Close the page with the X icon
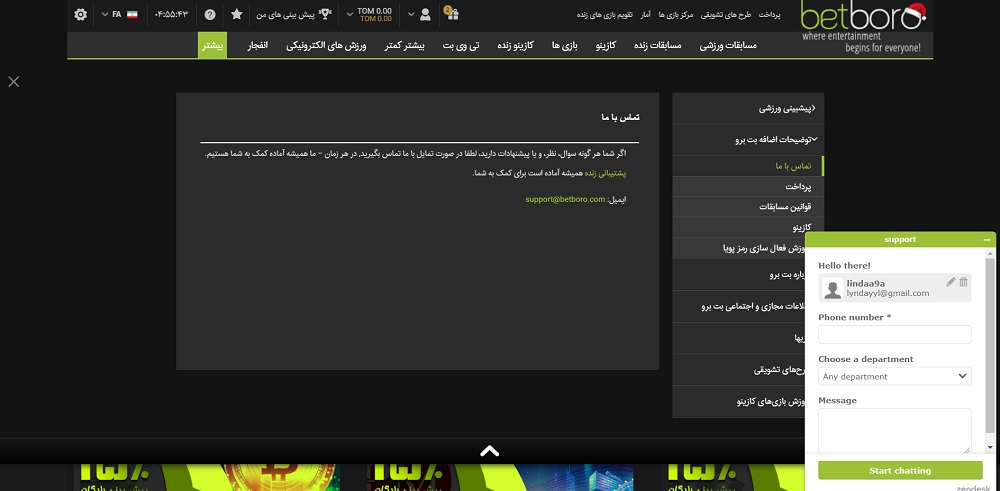1000x491 pixels. click(x=13, y=82)
